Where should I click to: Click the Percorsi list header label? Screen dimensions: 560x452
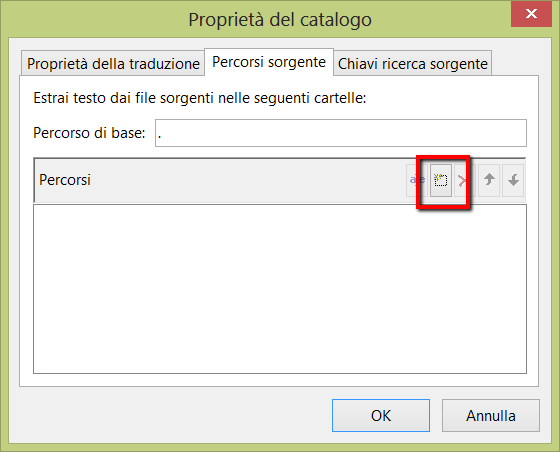pos(65,180)
